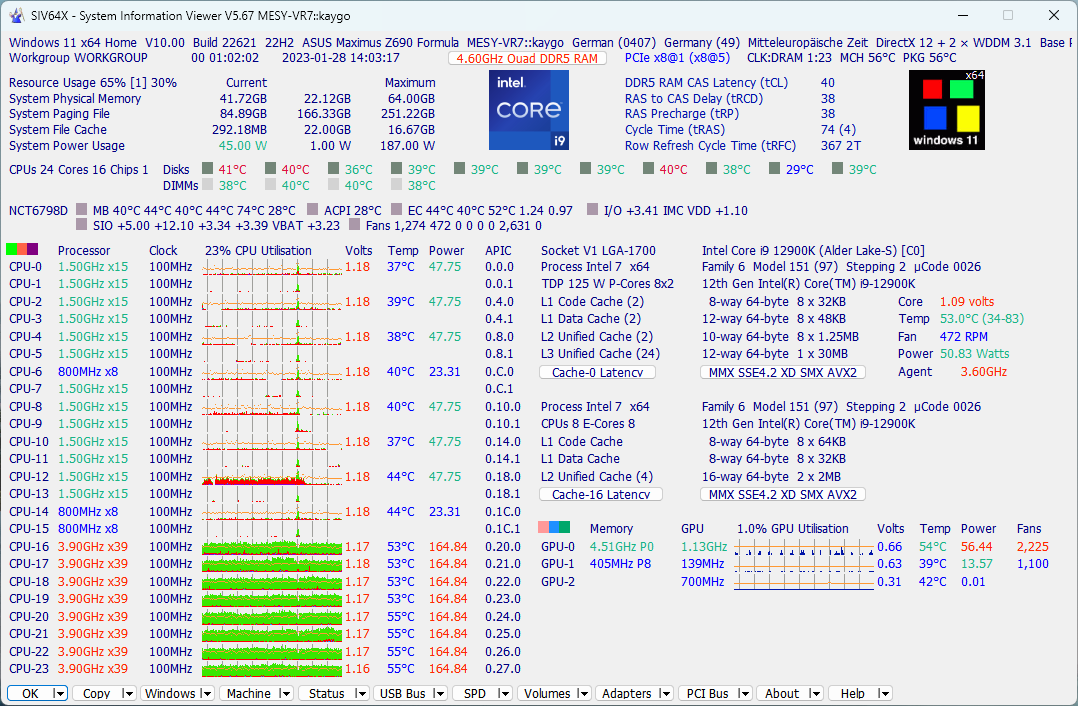This screenshot has height=706, width=1078.
Task: Open the Cache-16 Latency button
Action: pyautogui.click(x=601, y=494)
